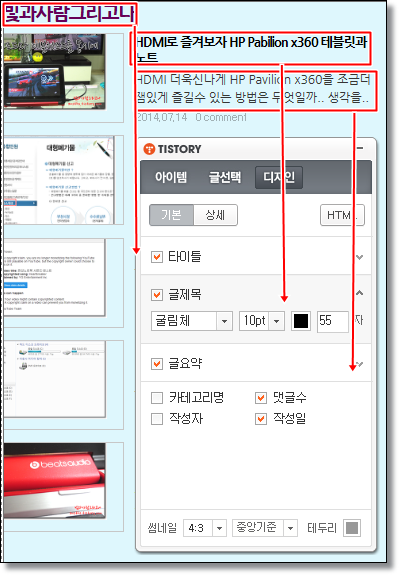Uncheck the 작성일 checkbox
Image resolution: width=399 pixels, height=575 pixels.
coord(261,419)
